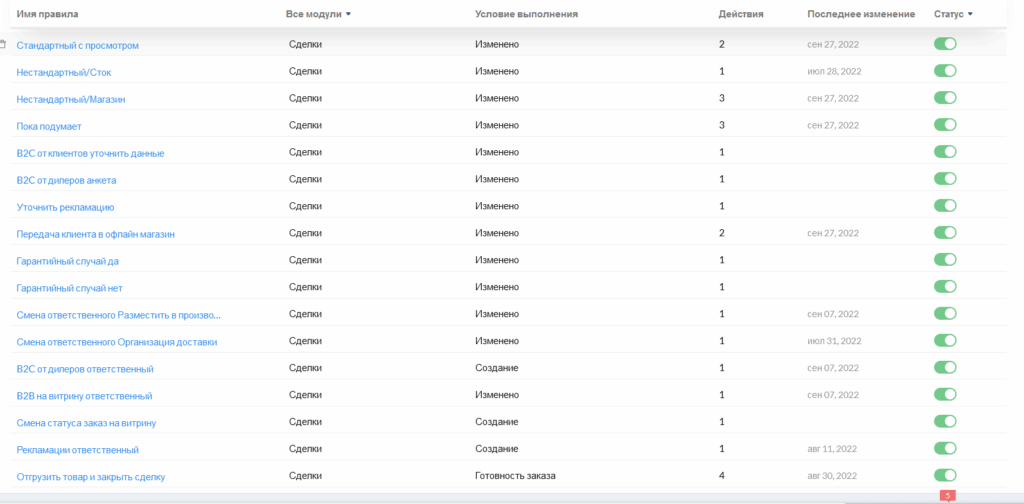Open B2C от клиентов уточнить данные rule

pyautogui.click(x=90, y=153)
